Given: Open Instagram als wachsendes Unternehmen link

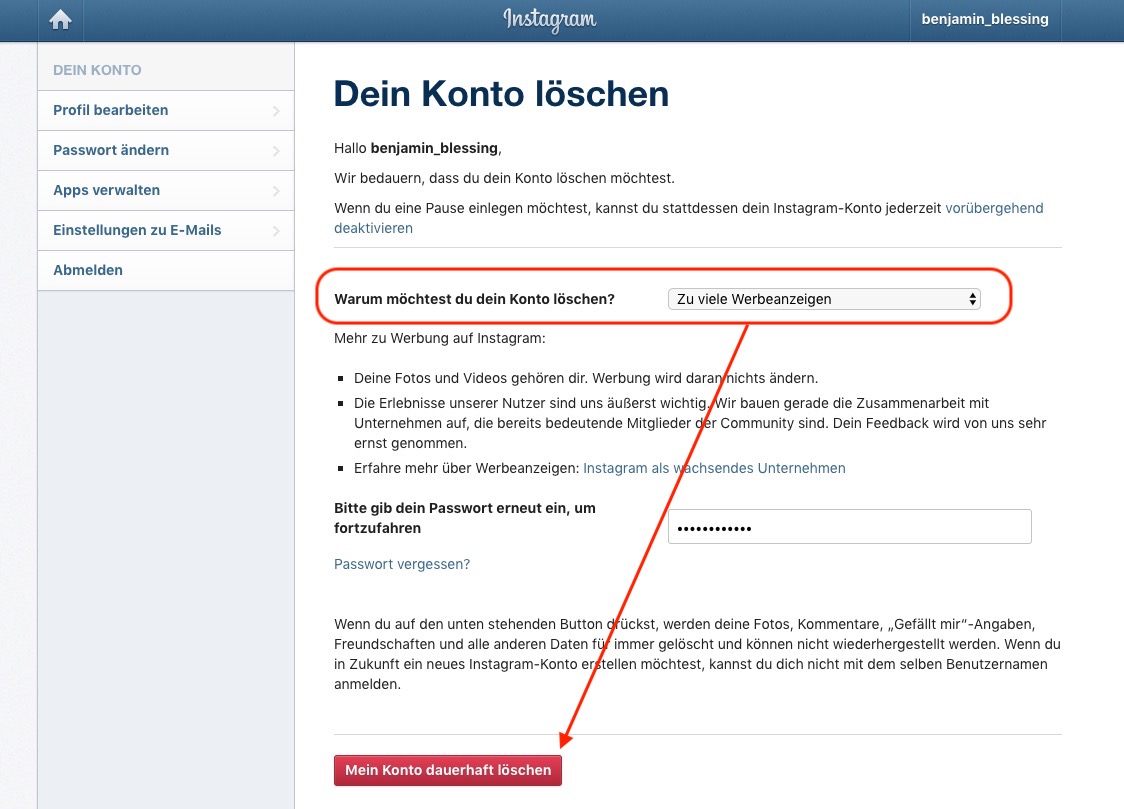Looking at the screenshot, I should (x=714, y=468).
